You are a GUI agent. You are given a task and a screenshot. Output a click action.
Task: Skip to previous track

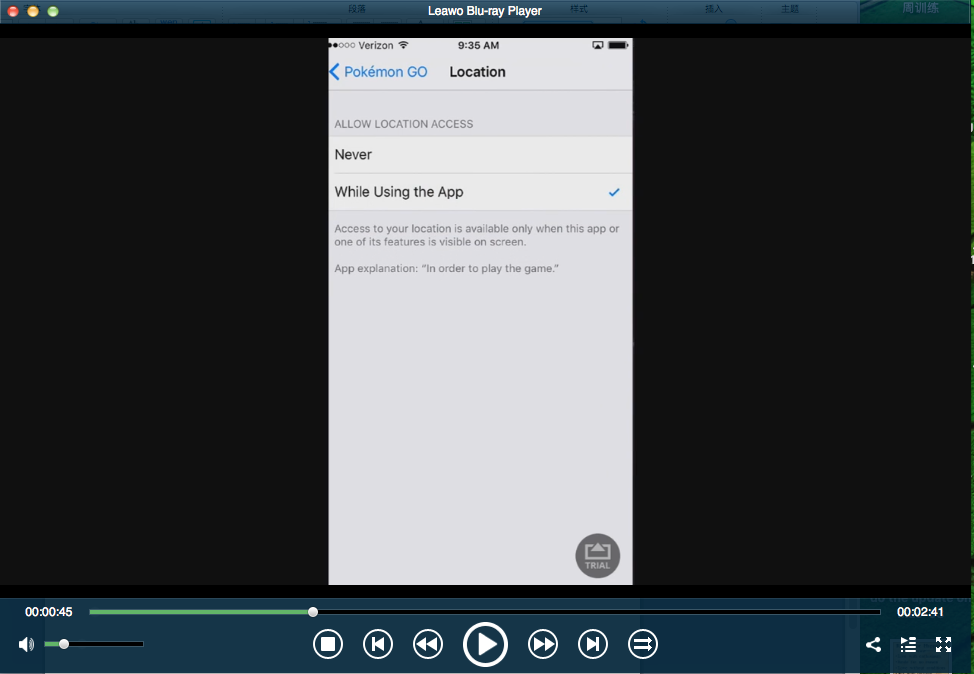378,644
